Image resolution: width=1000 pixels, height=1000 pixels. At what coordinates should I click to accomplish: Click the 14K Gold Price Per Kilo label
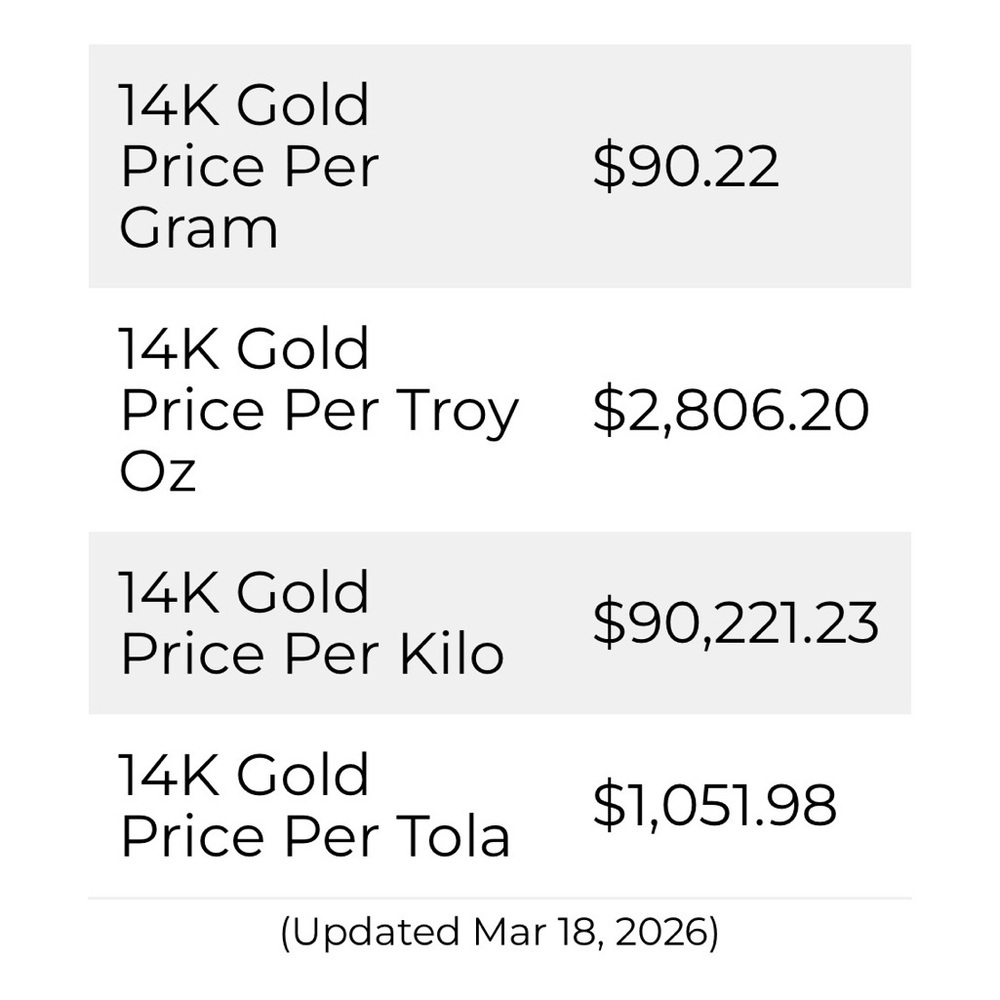(x=311, y=623)
